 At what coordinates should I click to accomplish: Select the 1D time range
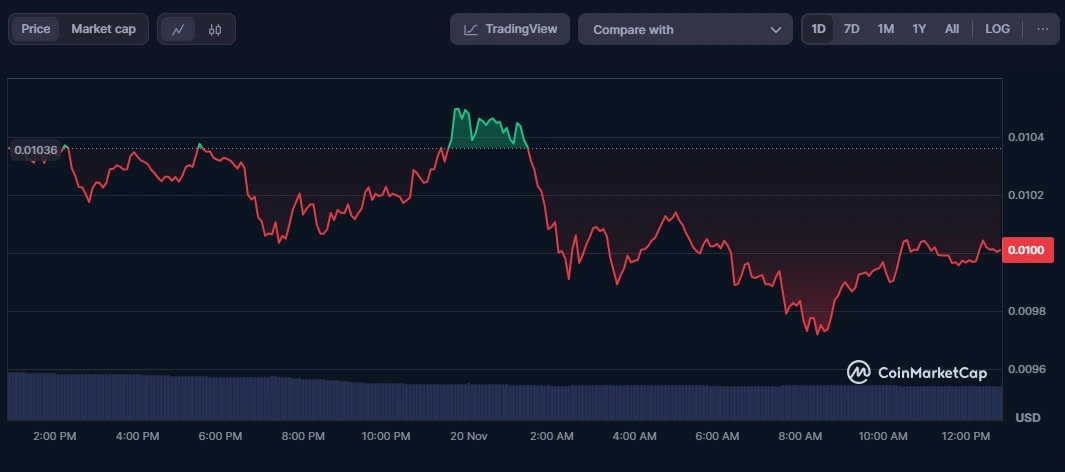coord(818,29)
